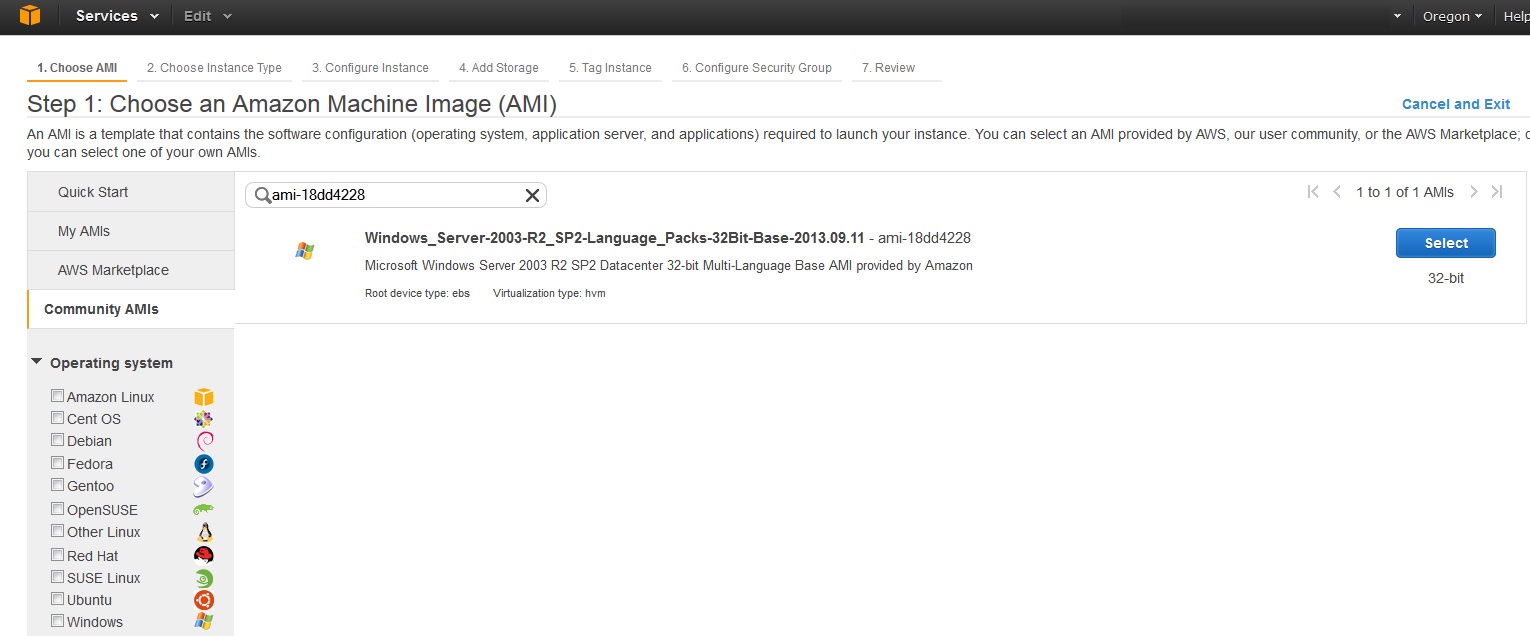Open the Services dropdown menu
Screen dimensions: 1530x636
(117, 16)
